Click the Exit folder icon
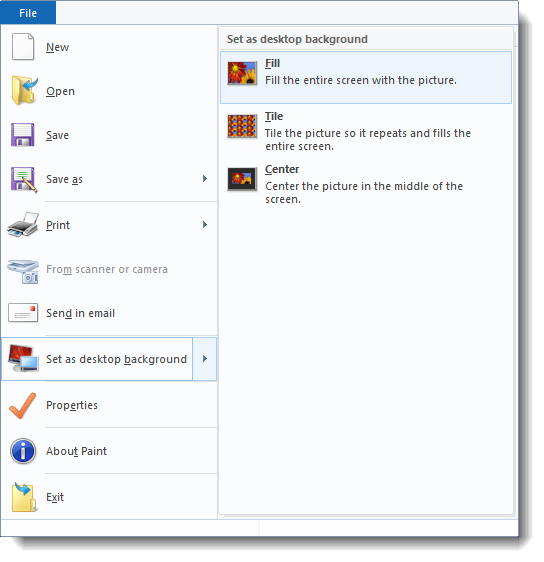544x562 pixels. click(x=24, y=497)
